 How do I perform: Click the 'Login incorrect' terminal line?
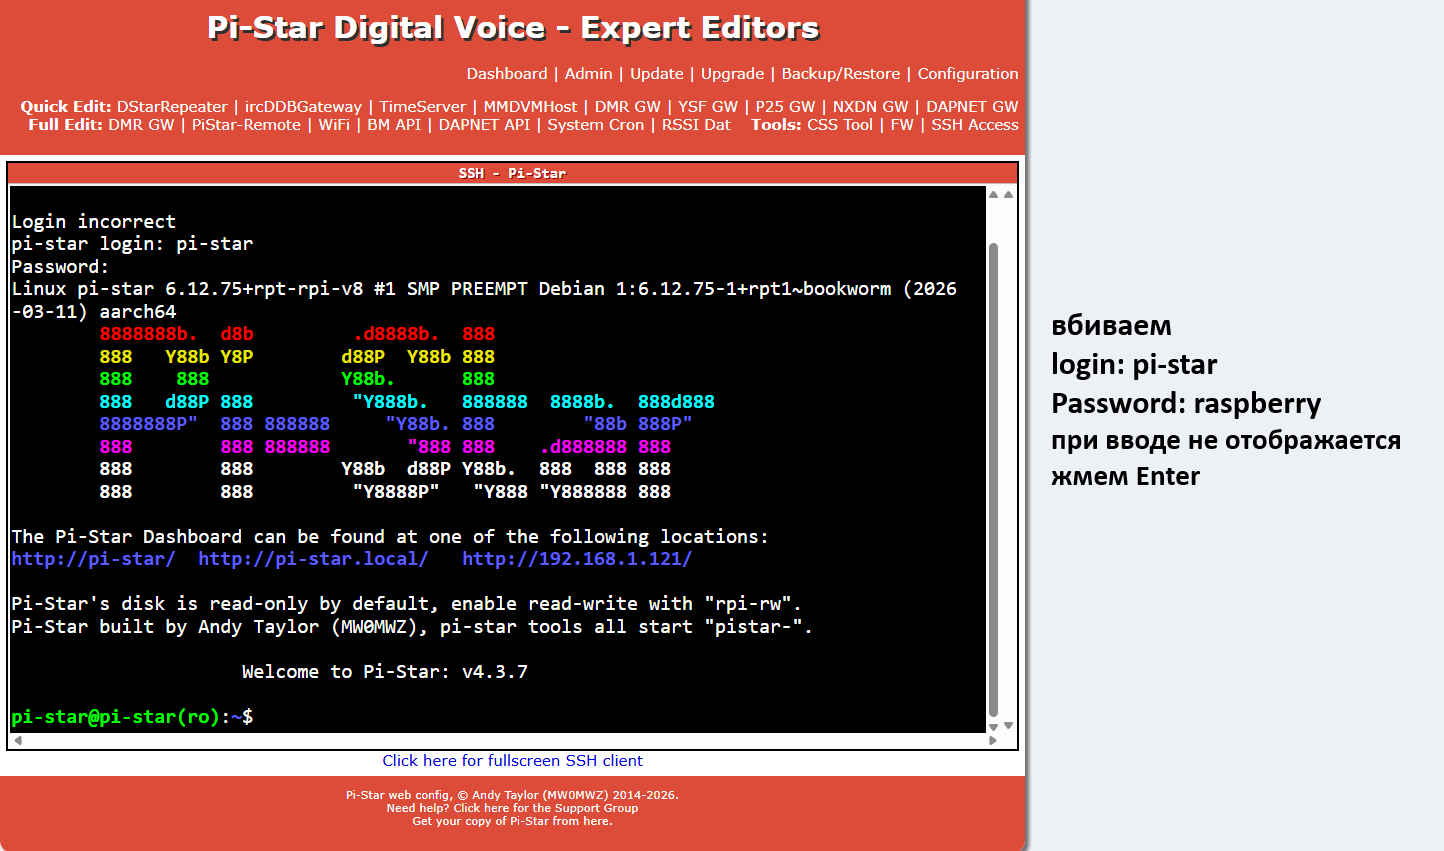coord(93,222)
